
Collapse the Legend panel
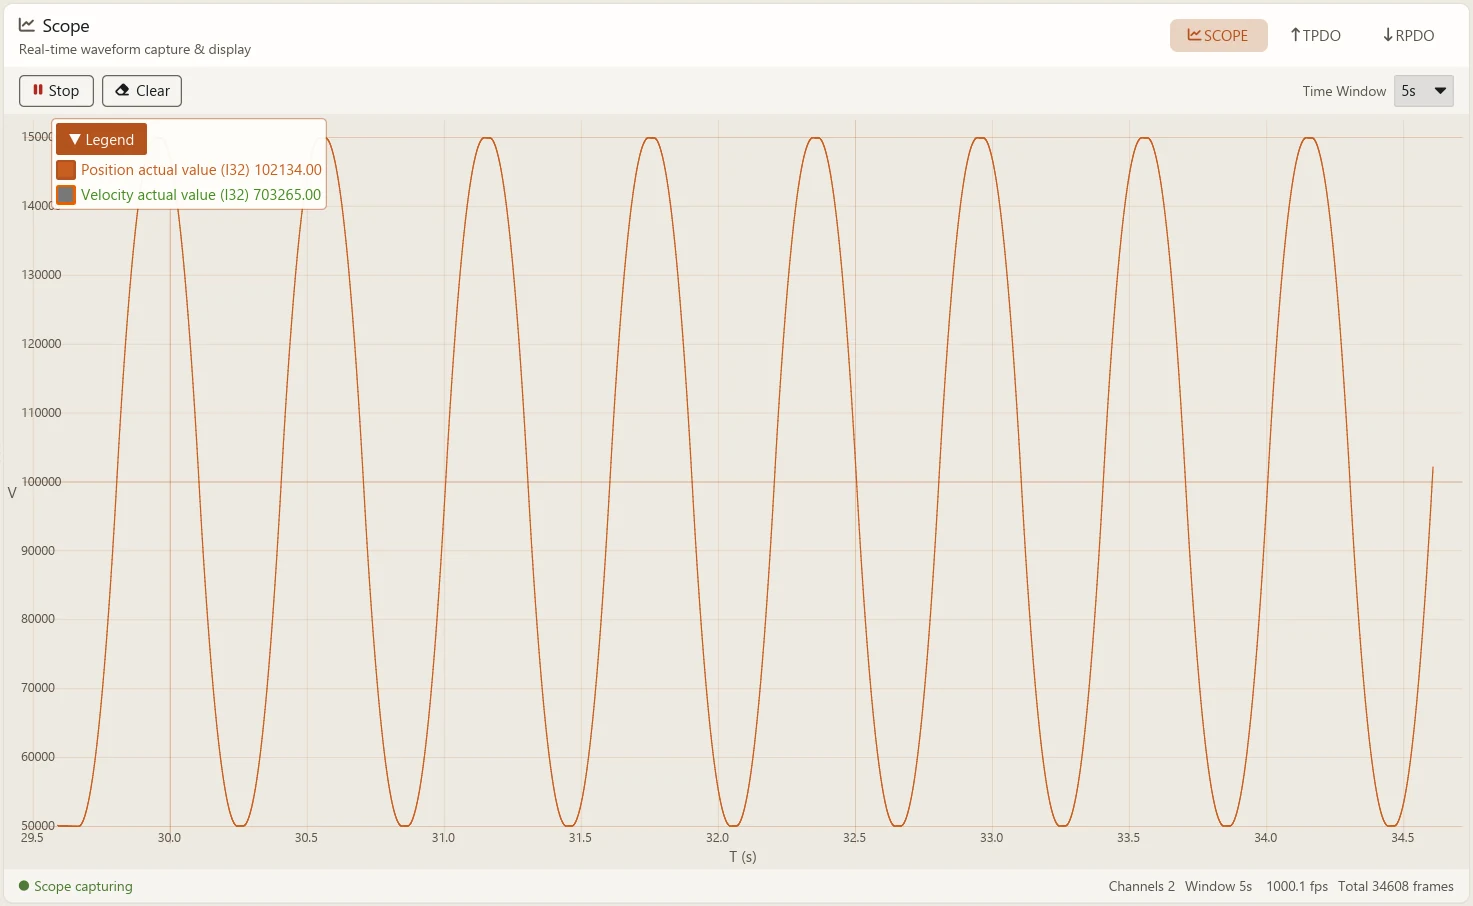101,139
